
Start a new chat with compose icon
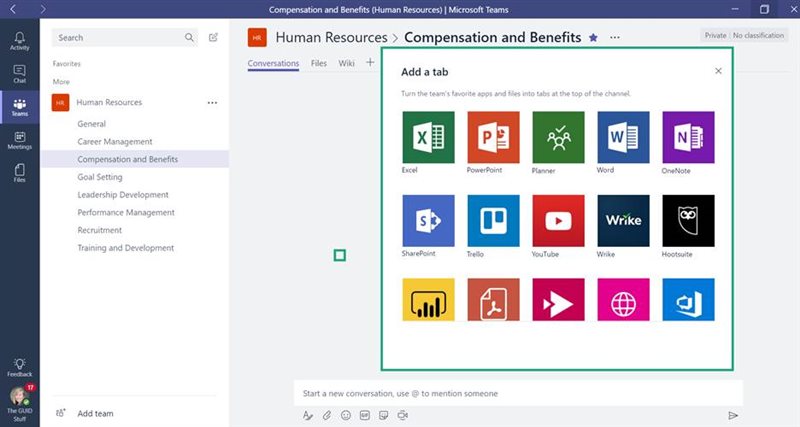tap(213, 37)
